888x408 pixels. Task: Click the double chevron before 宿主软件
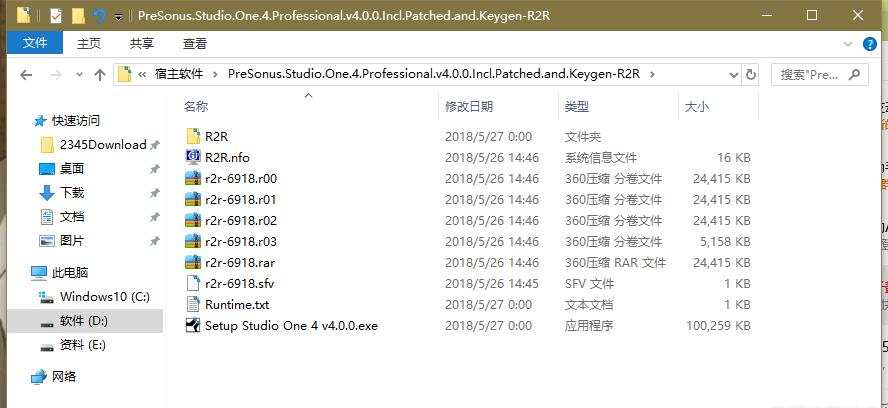click(x=143, y=74)
